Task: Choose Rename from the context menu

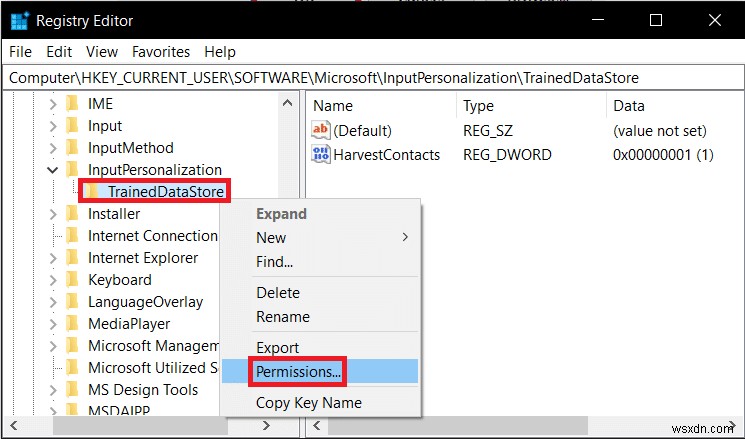Action: pyautogui.click(x=320, y=316)
